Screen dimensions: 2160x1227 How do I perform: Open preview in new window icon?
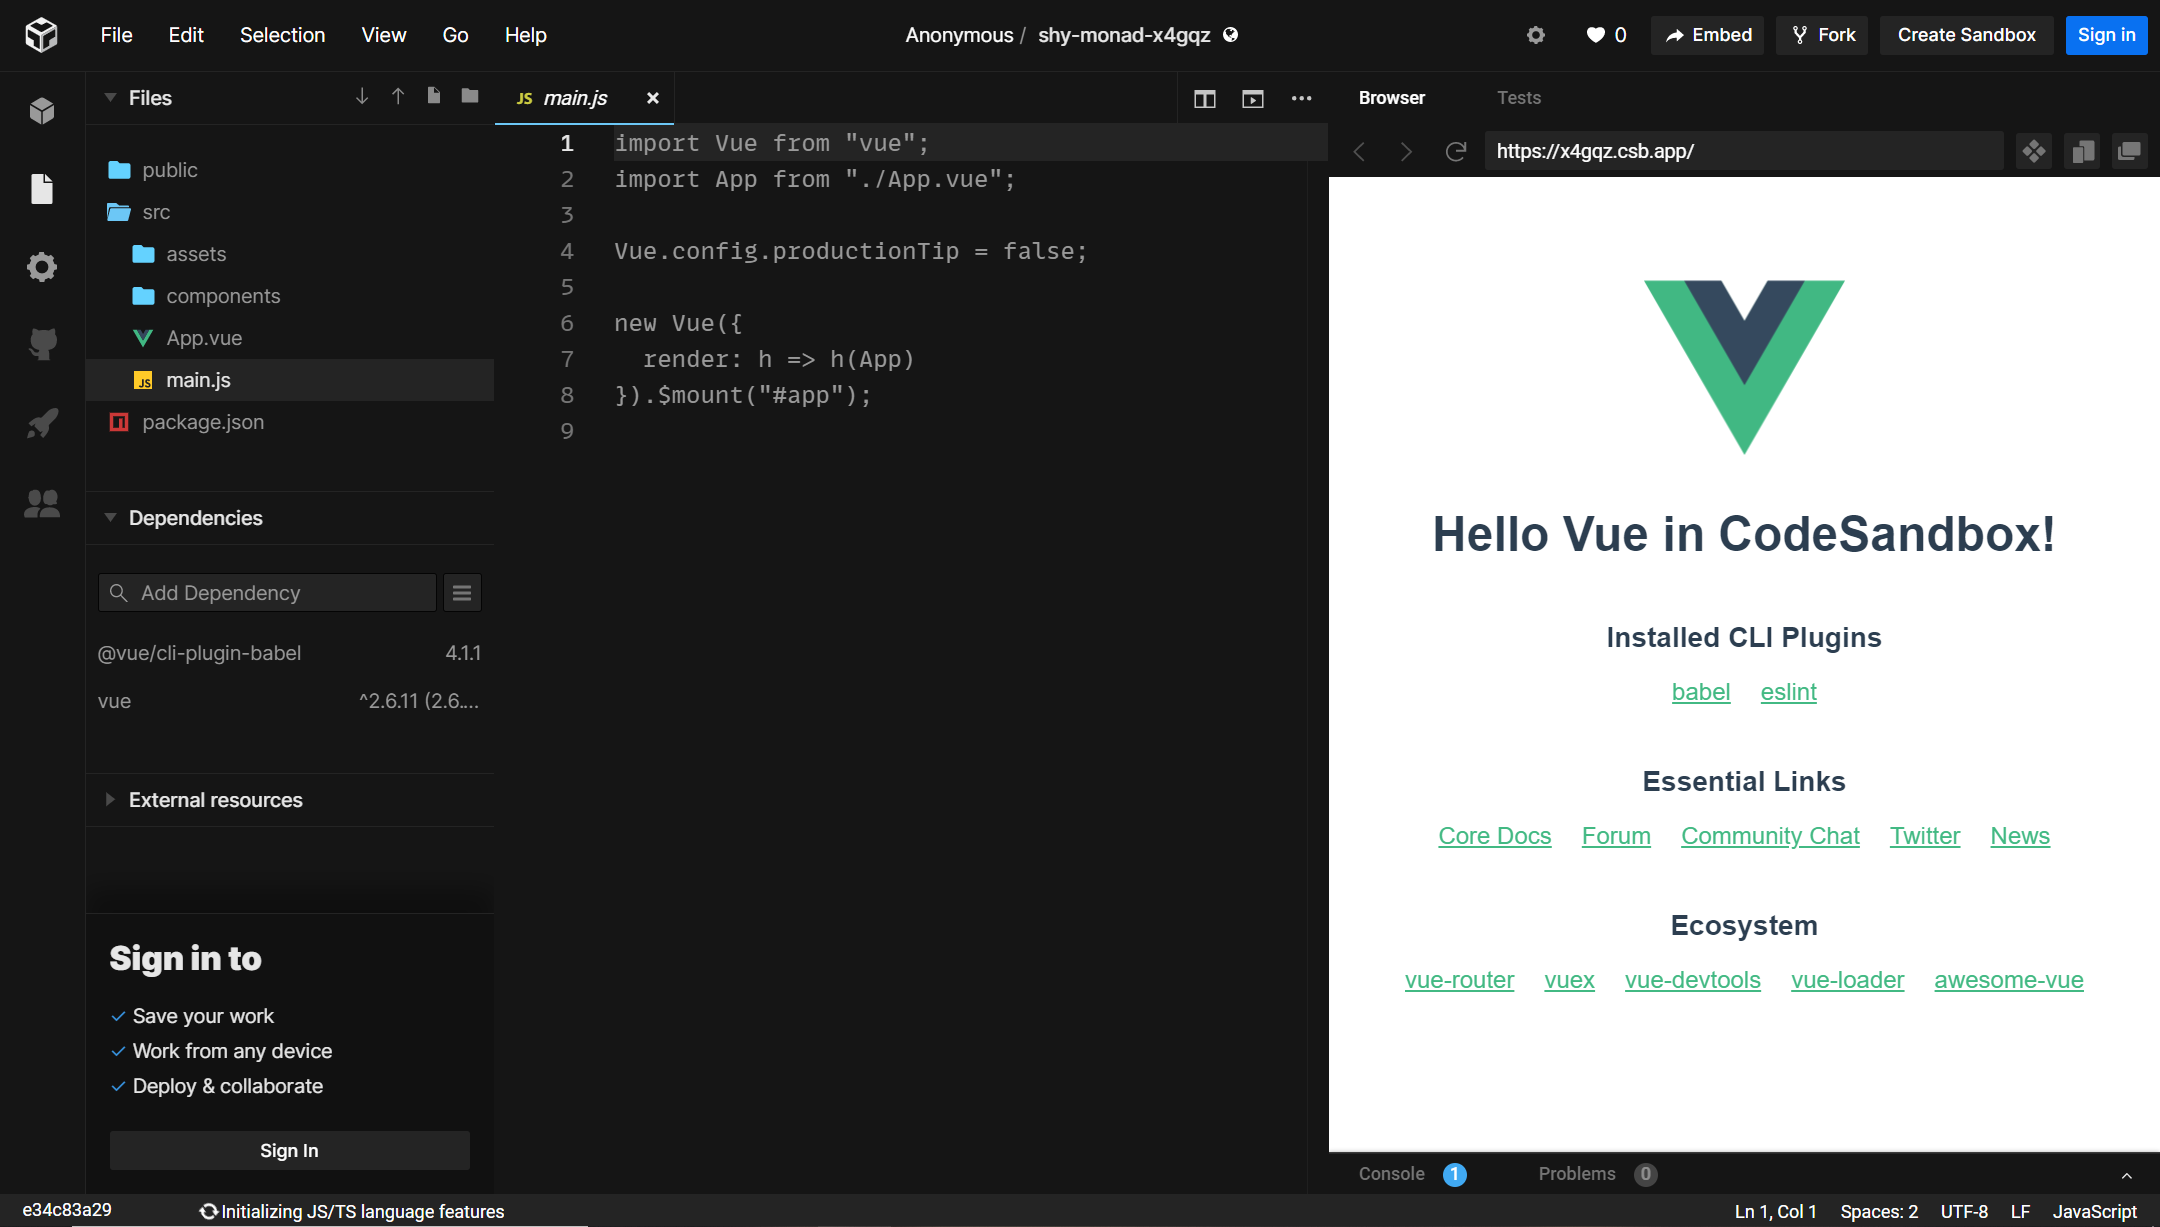pyautogui.click(x=2129, y=151)
